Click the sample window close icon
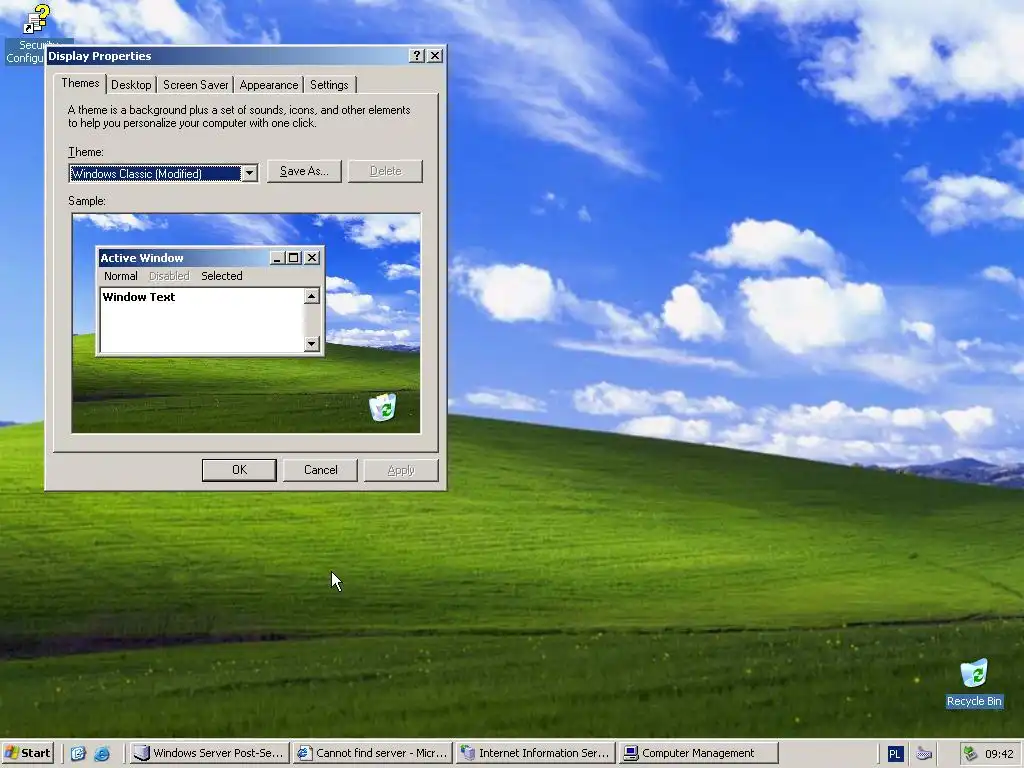The image size is (1024, 768). click(312, 258)
